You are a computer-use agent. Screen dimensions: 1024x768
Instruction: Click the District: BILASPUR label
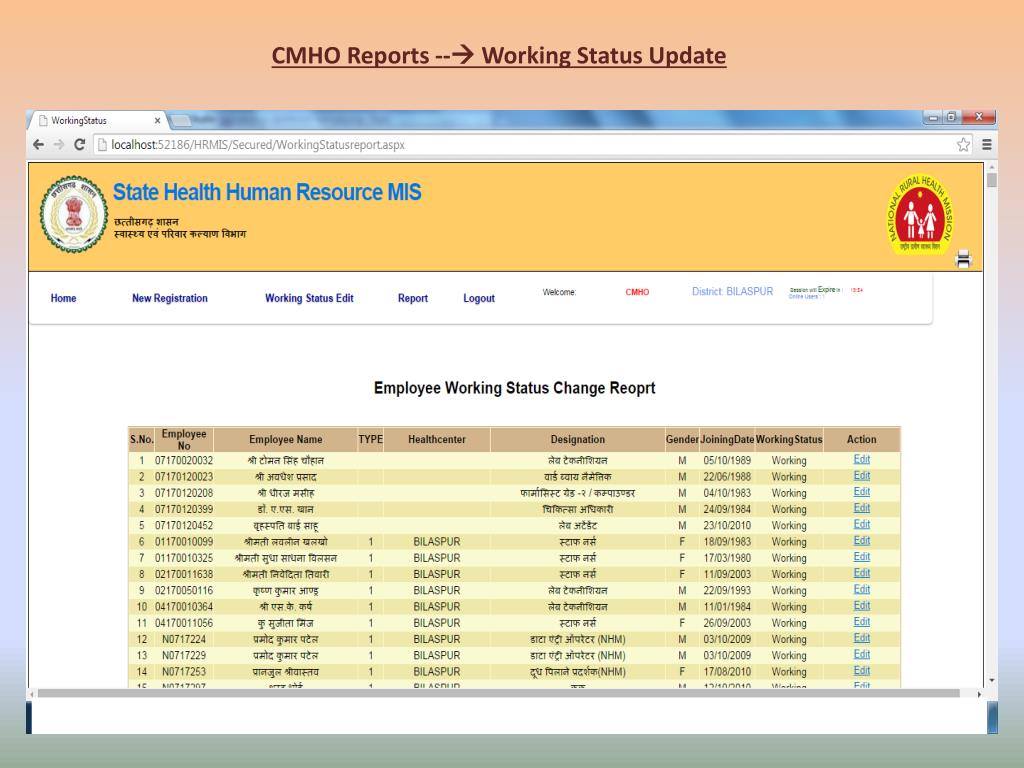[732, 291]
